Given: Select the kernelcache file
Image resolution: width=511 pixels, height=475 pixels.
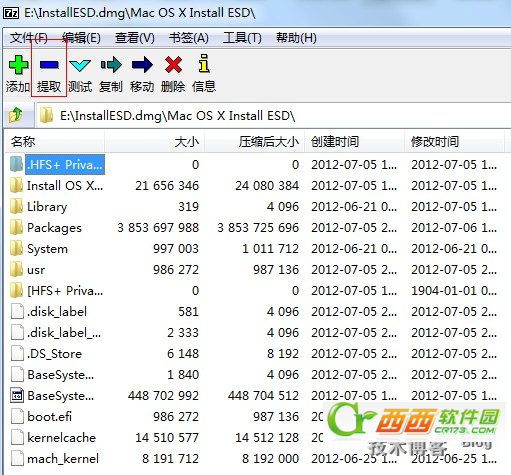Looking at the screenshot, I should (x=62, y=438).
